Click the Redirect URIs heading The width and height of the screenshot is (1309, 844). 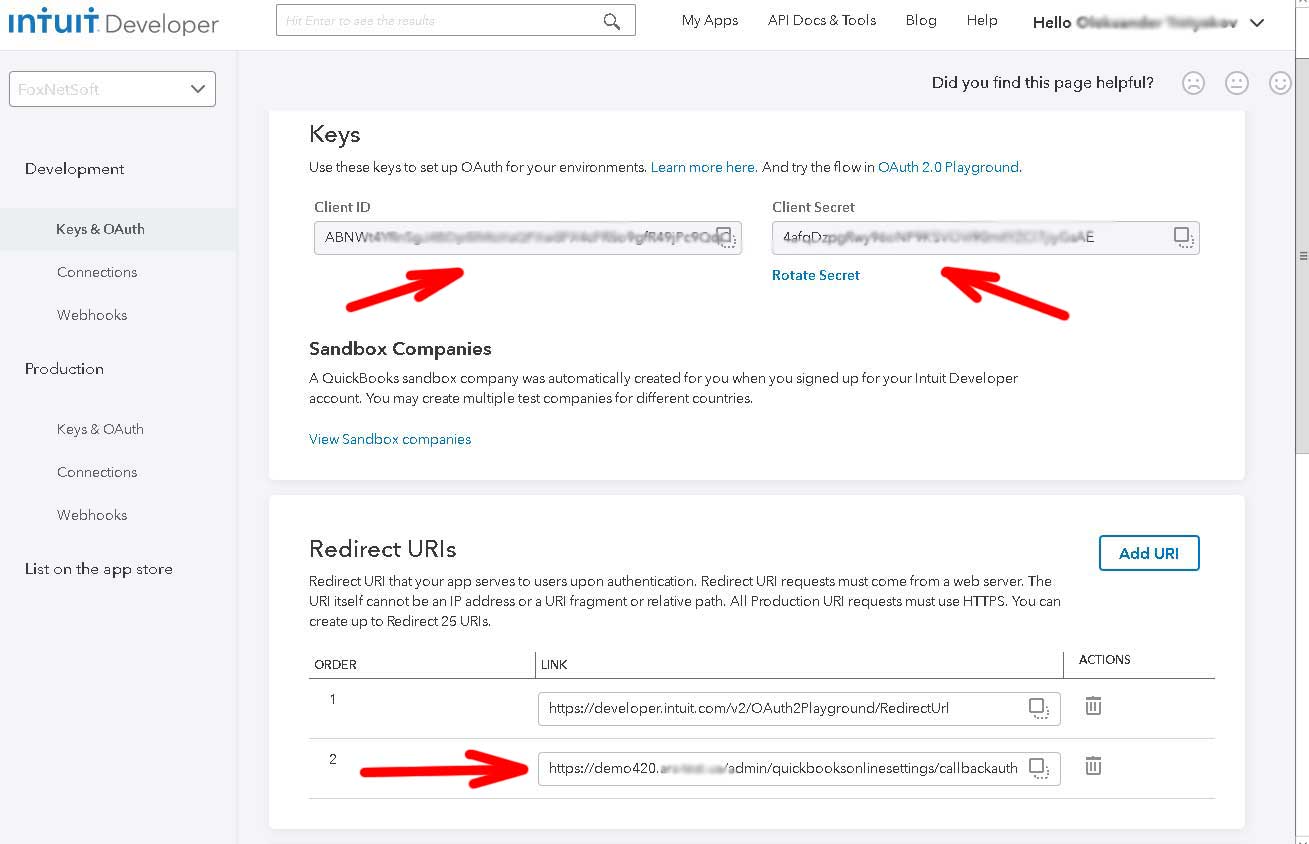[x=383, y=549]
